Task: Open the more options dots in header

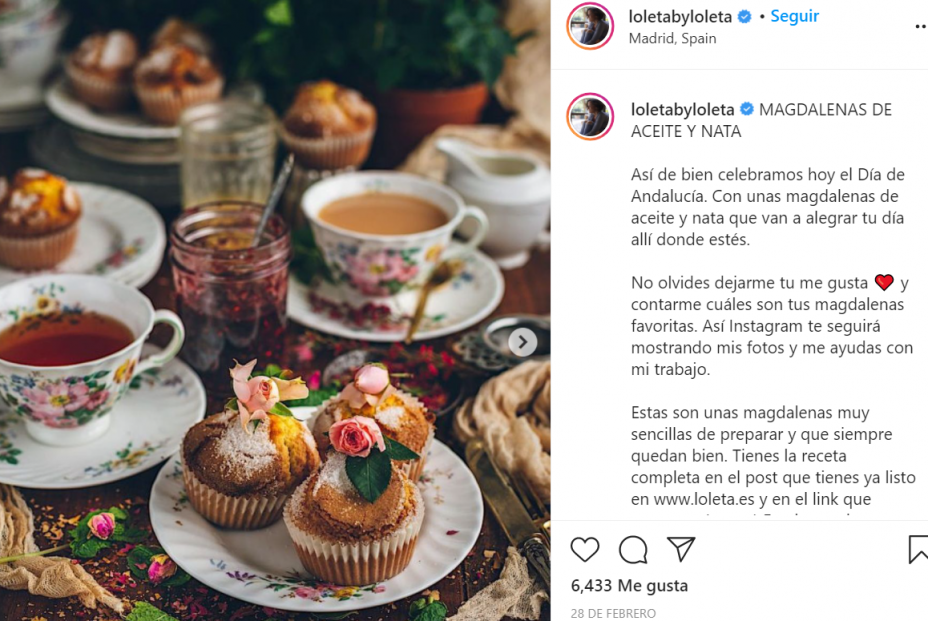Action: click(921, 27)
